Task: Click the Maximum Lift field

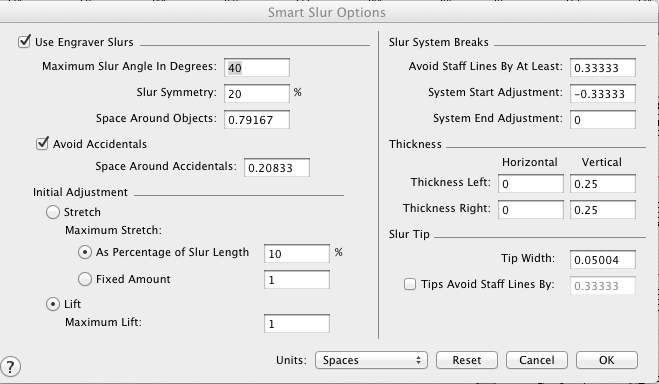Action: 297,324
